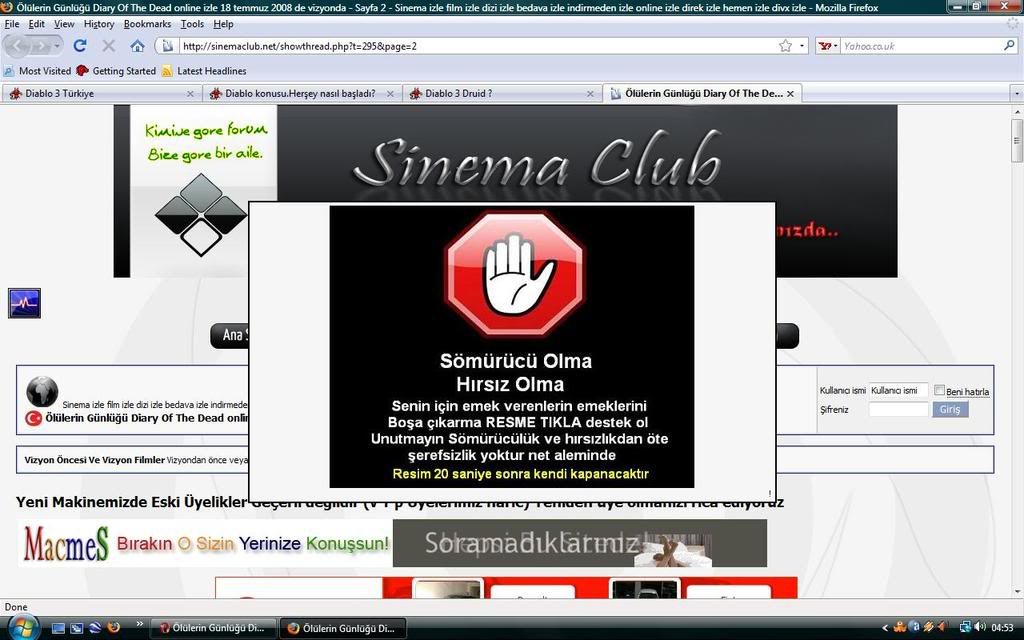This screenshot has width=1024, height=640.
Task: Enable the 'Beni hatırla' checkbox
Action: click(x=940, y=391)
